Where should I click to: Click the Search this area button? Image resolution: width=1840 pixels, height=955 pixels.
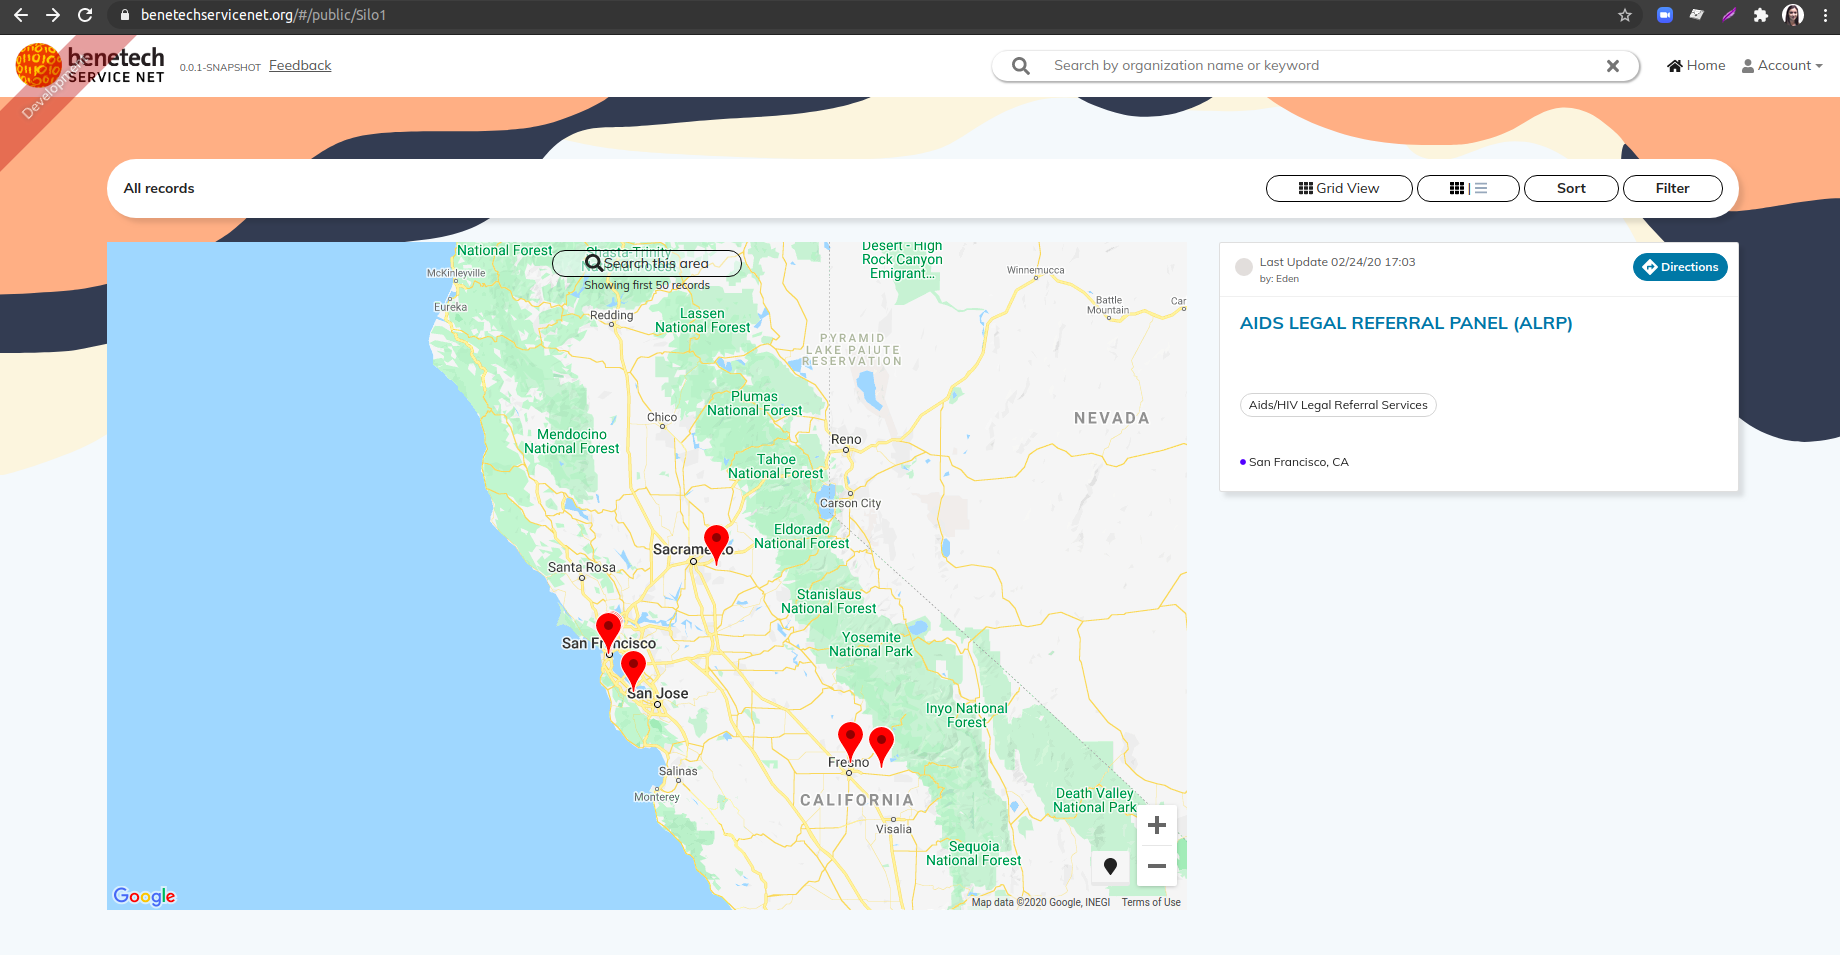tap(646, 263)
